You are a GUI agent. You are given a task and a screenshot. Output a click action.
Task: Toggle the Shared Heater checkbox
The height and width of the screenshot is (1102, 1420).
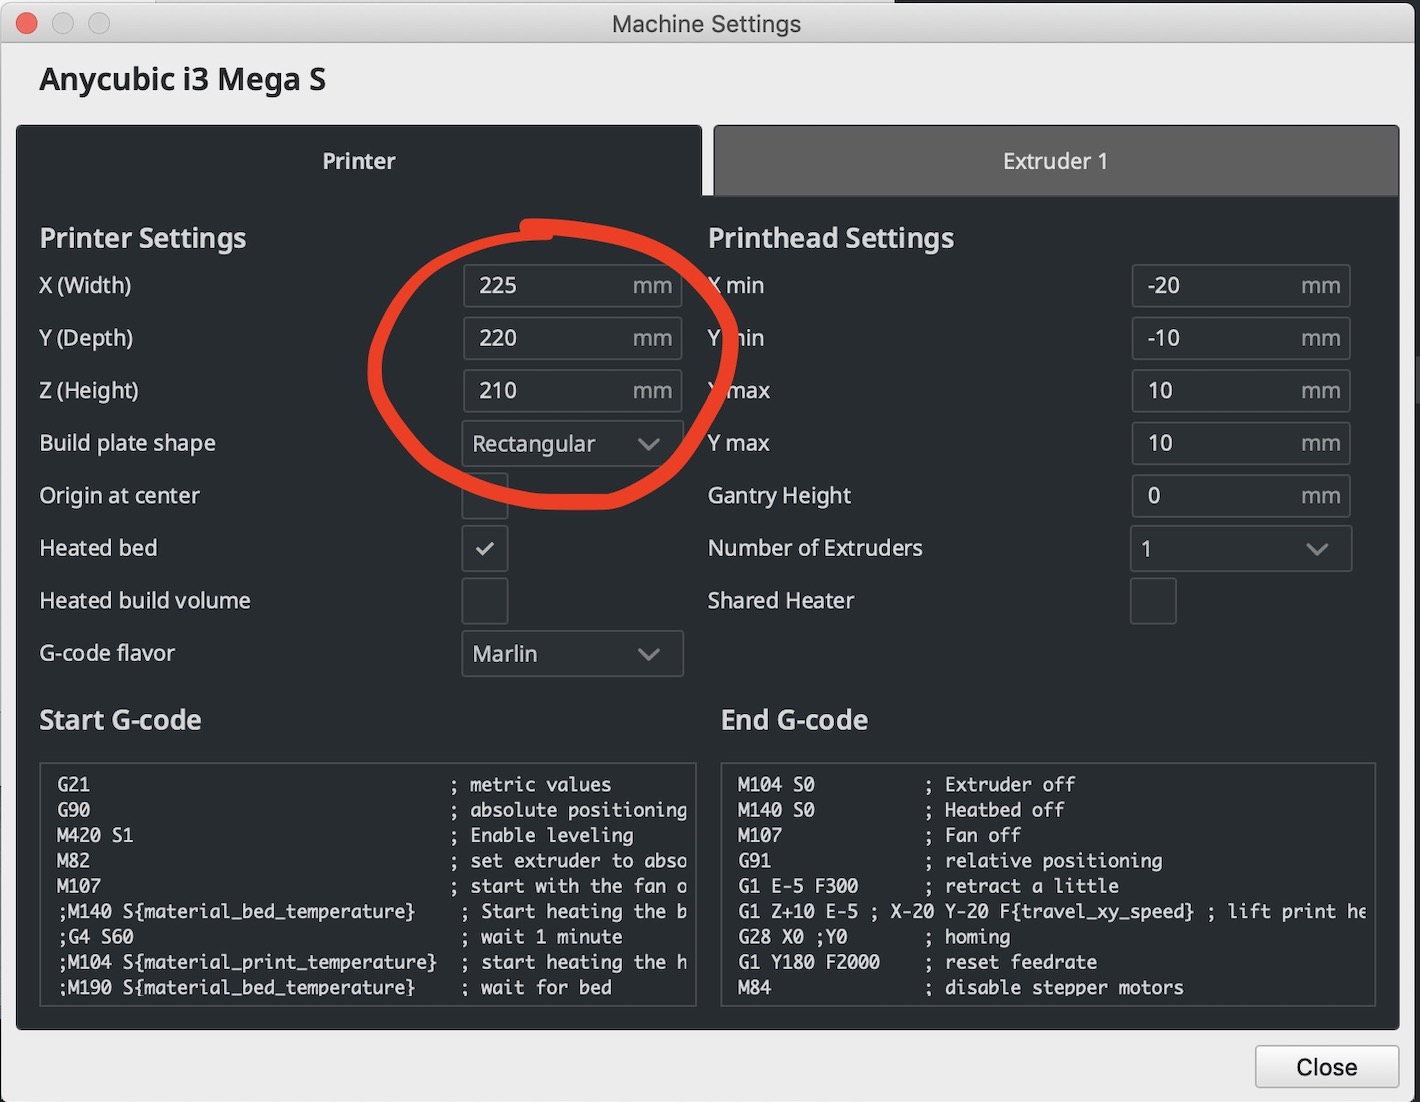[1153, 601]
